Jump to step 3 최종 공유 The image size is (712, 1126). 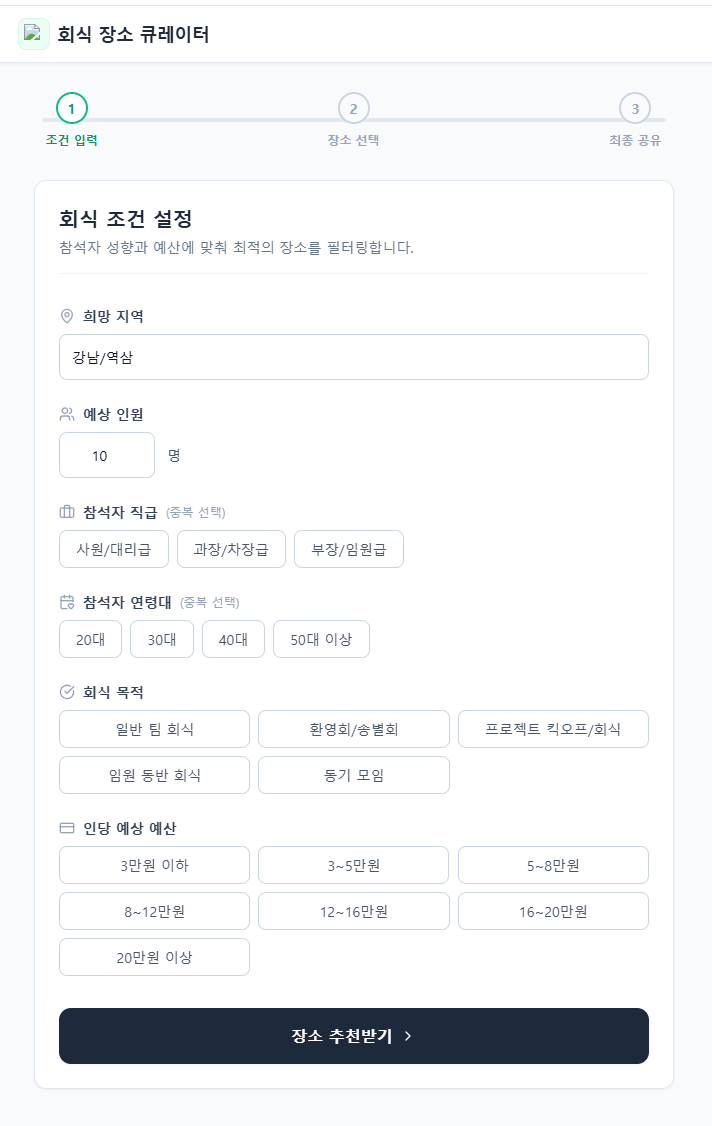coord(635,108)
